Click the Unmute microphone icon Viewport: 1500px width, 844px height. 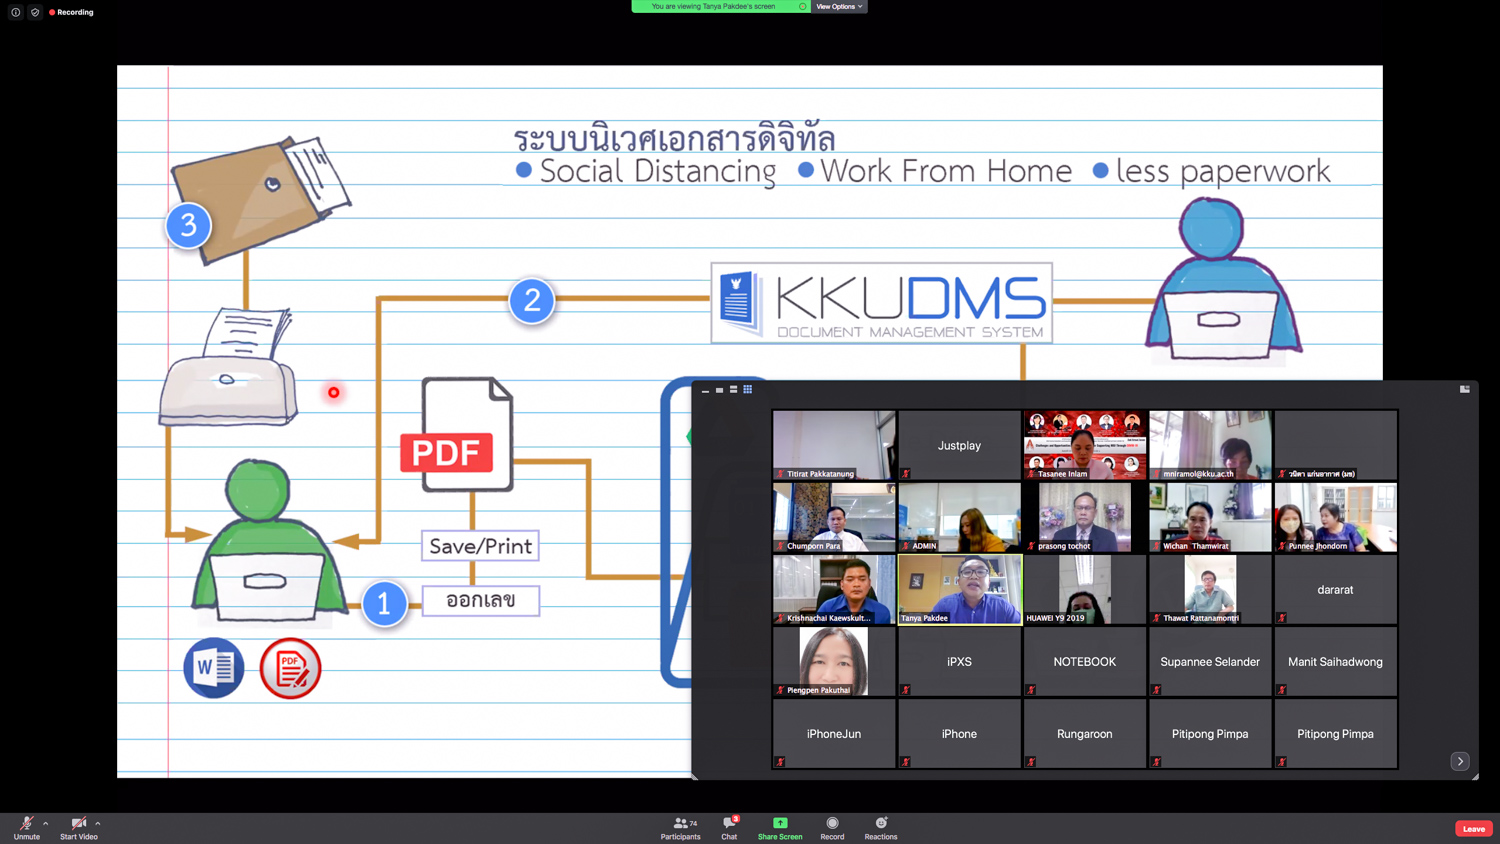pyautogui.click(x=26, y=824)
